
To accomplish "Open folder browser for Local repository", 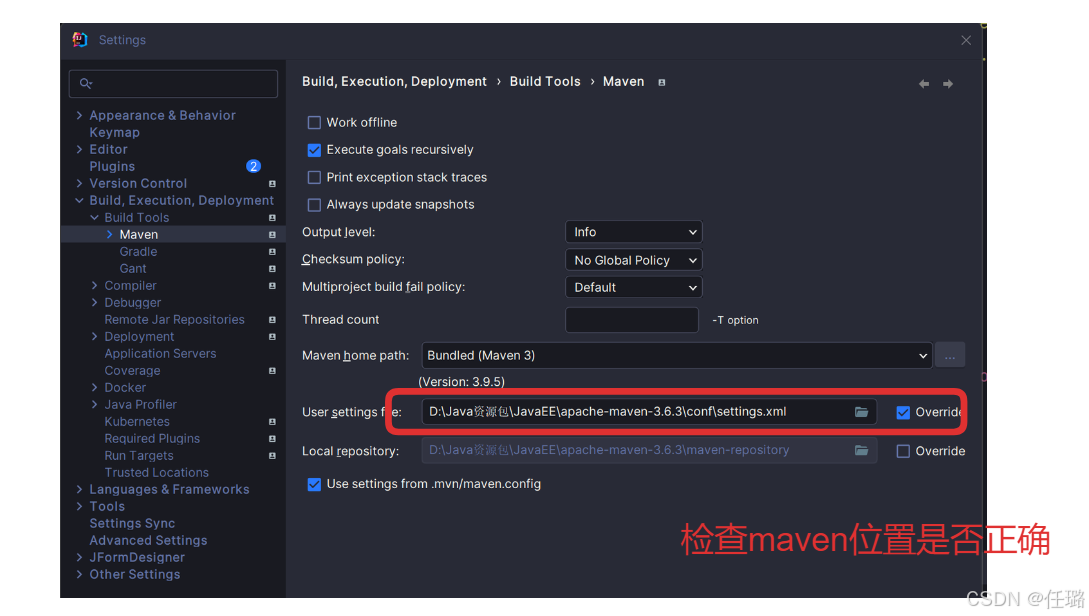I will click(x=861, y=451).
